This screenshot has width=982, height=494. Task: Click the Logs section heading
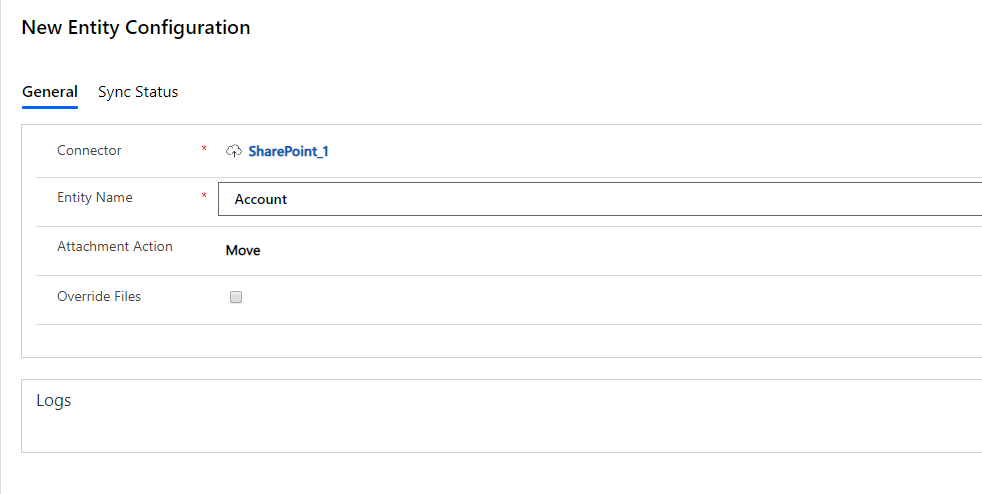[54, 400]
